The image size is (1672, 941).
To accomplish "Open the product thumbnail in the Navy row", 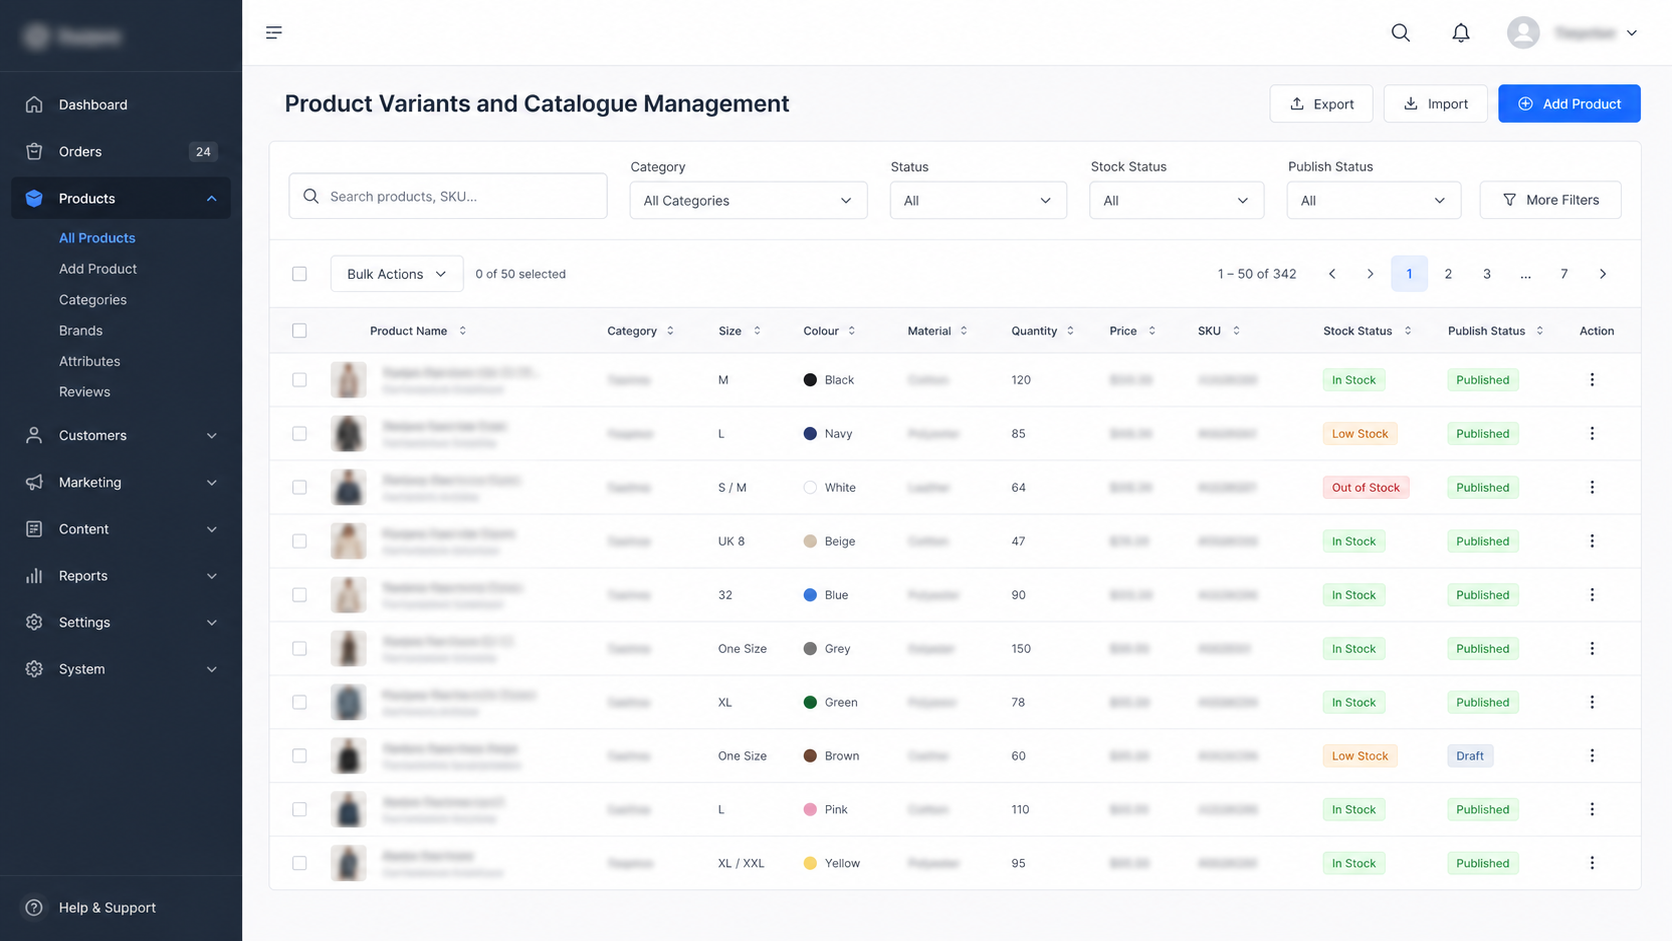I will point(348,434).
